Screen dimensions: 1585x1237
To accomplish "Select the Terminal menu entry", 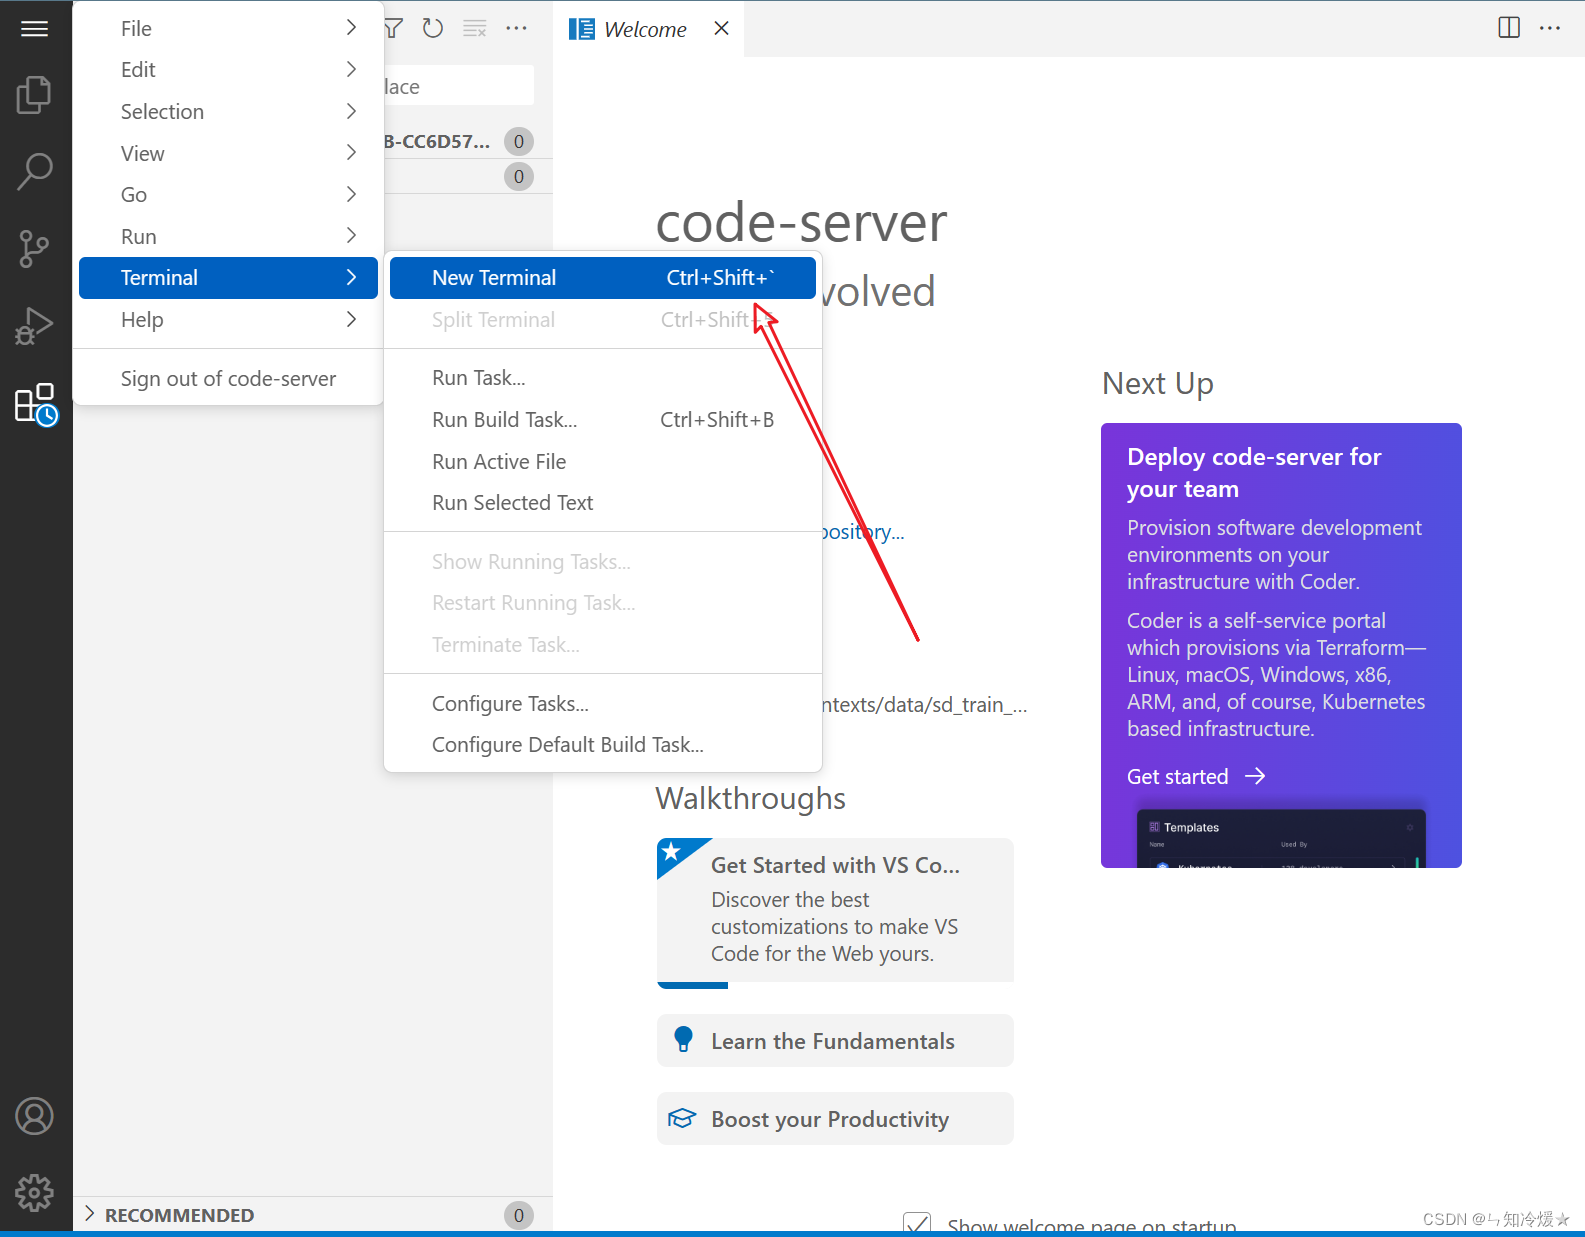I will (x=228, y=278).
